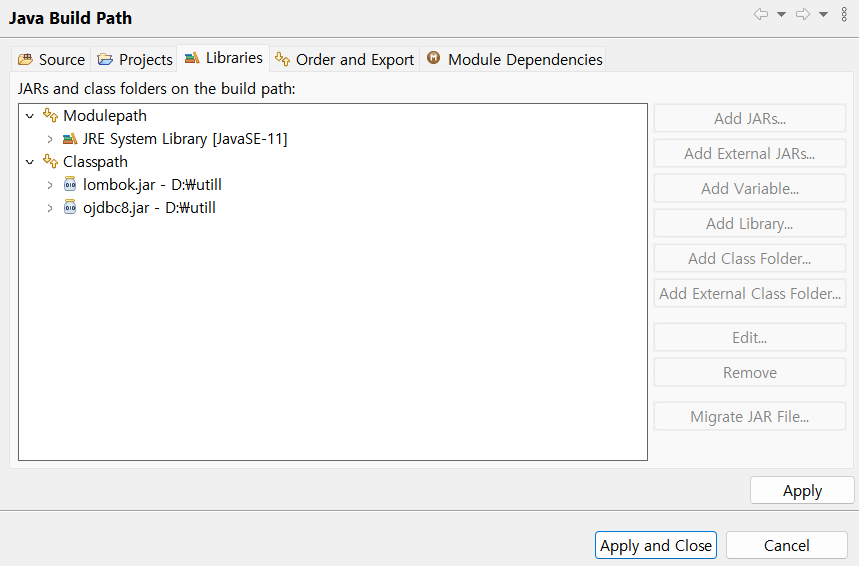
Task: Click the Source tab folder icon
Action: pos(25,59)
